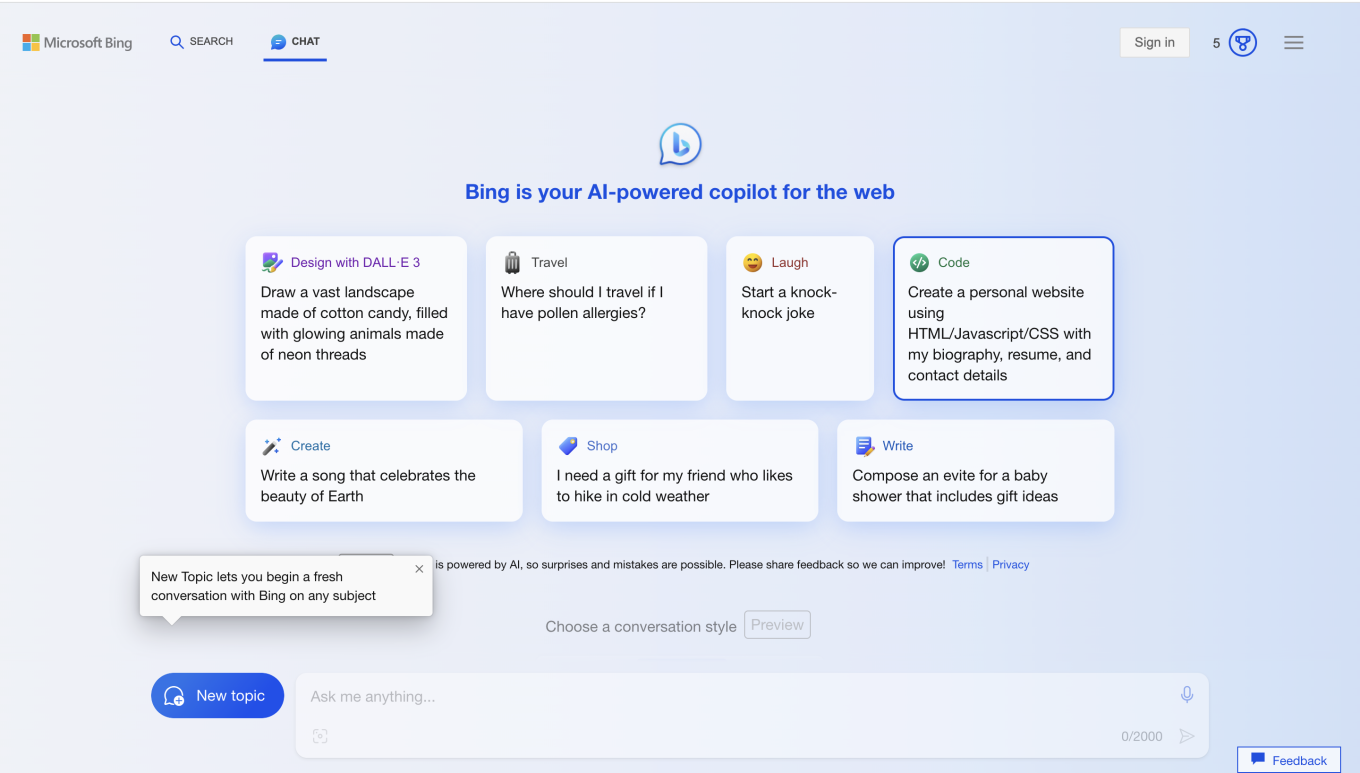Open the hamburger menu icon
Screen dimensions: 1360x773
(1293, 43)
